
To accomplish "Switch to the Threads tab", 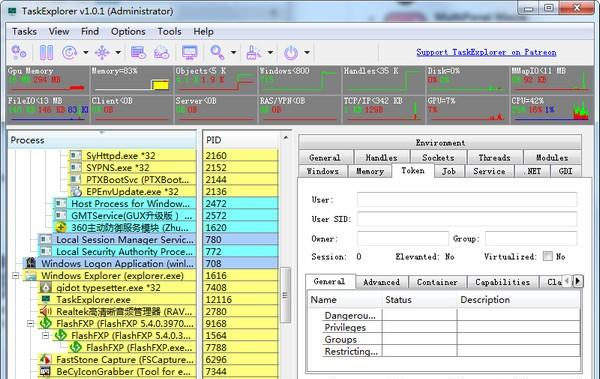I will (494, 157).
